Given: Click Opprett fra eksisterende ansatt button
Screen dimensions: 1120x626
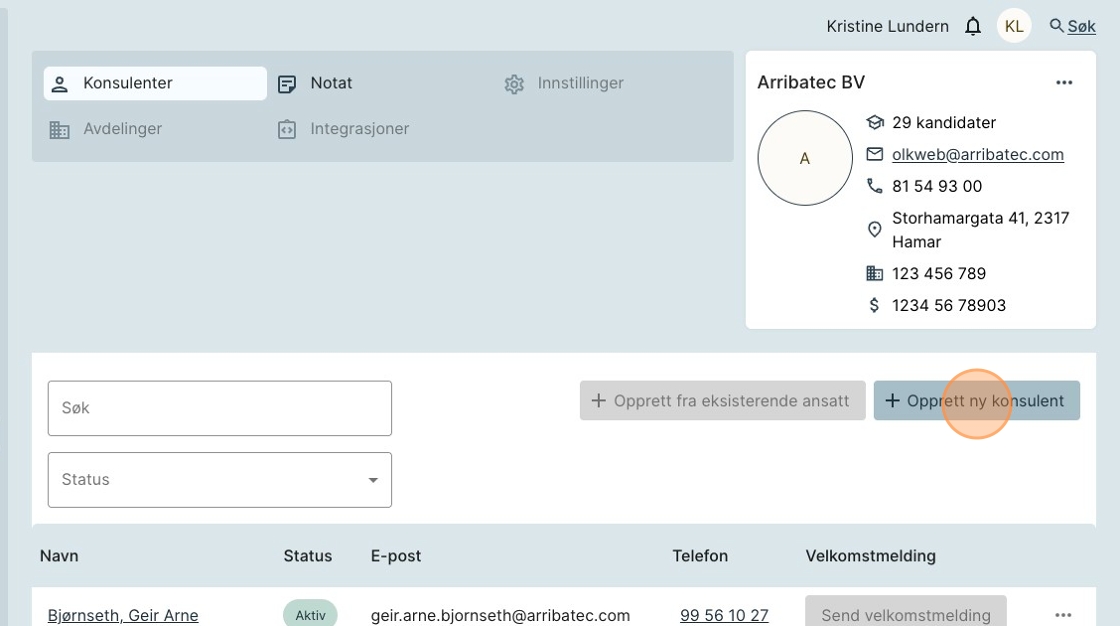Looking at the screenshot, I should pyautogui.click(x=722, y=401).
